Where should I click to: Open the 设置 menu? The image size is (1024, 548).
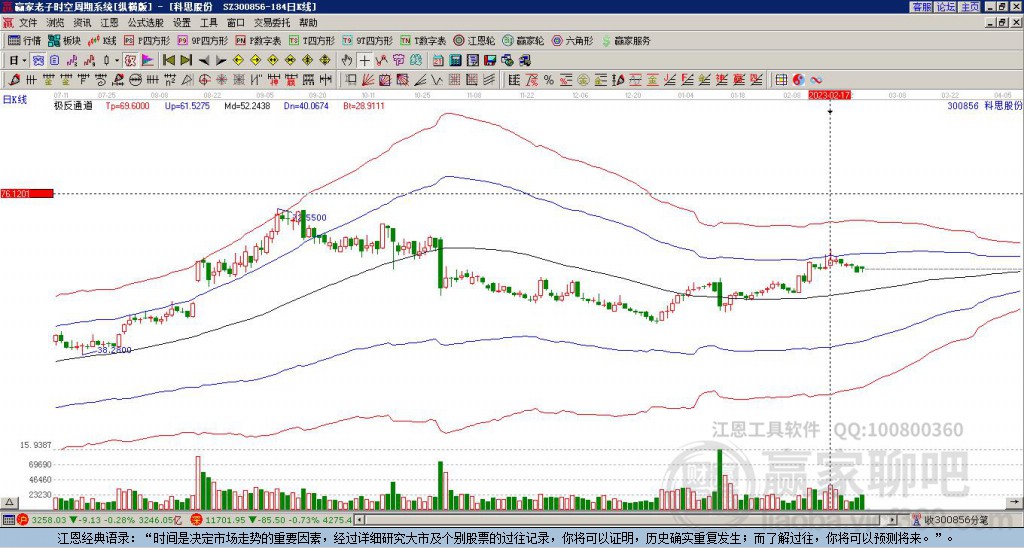click(181, 22)
